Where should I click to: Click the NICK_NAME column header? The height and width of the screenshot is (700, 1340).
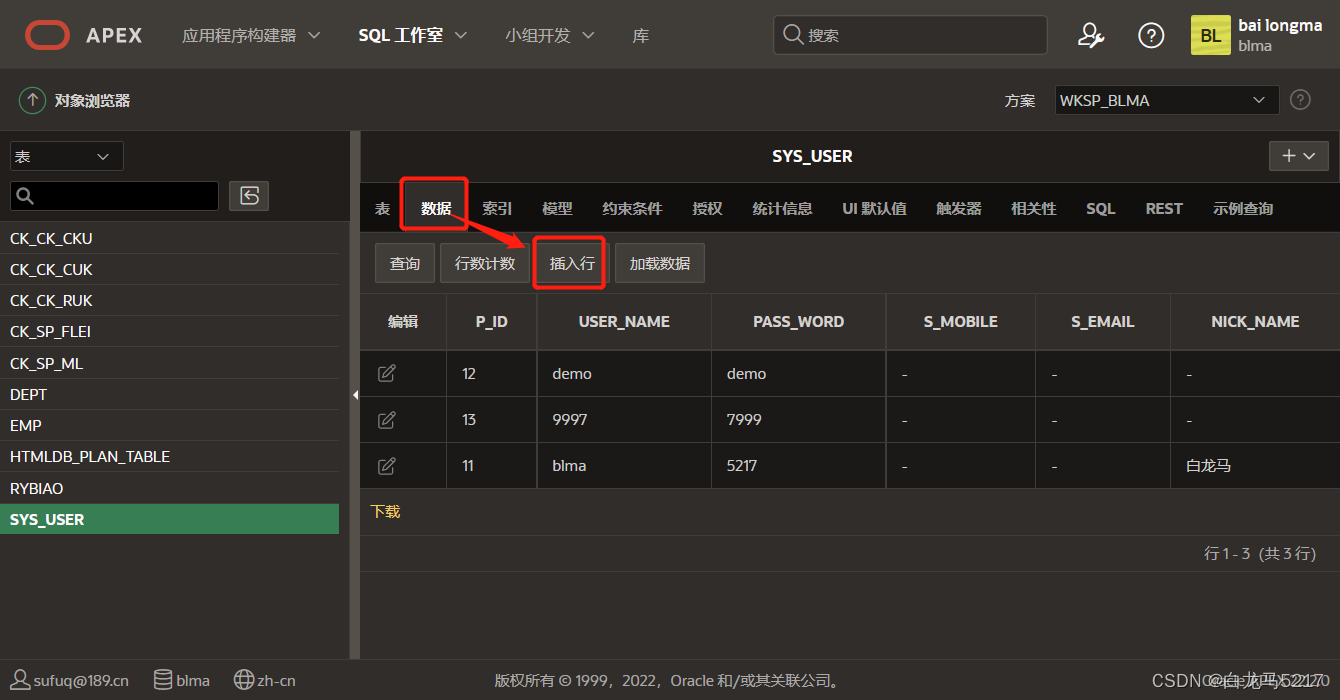click(1255, 321)
